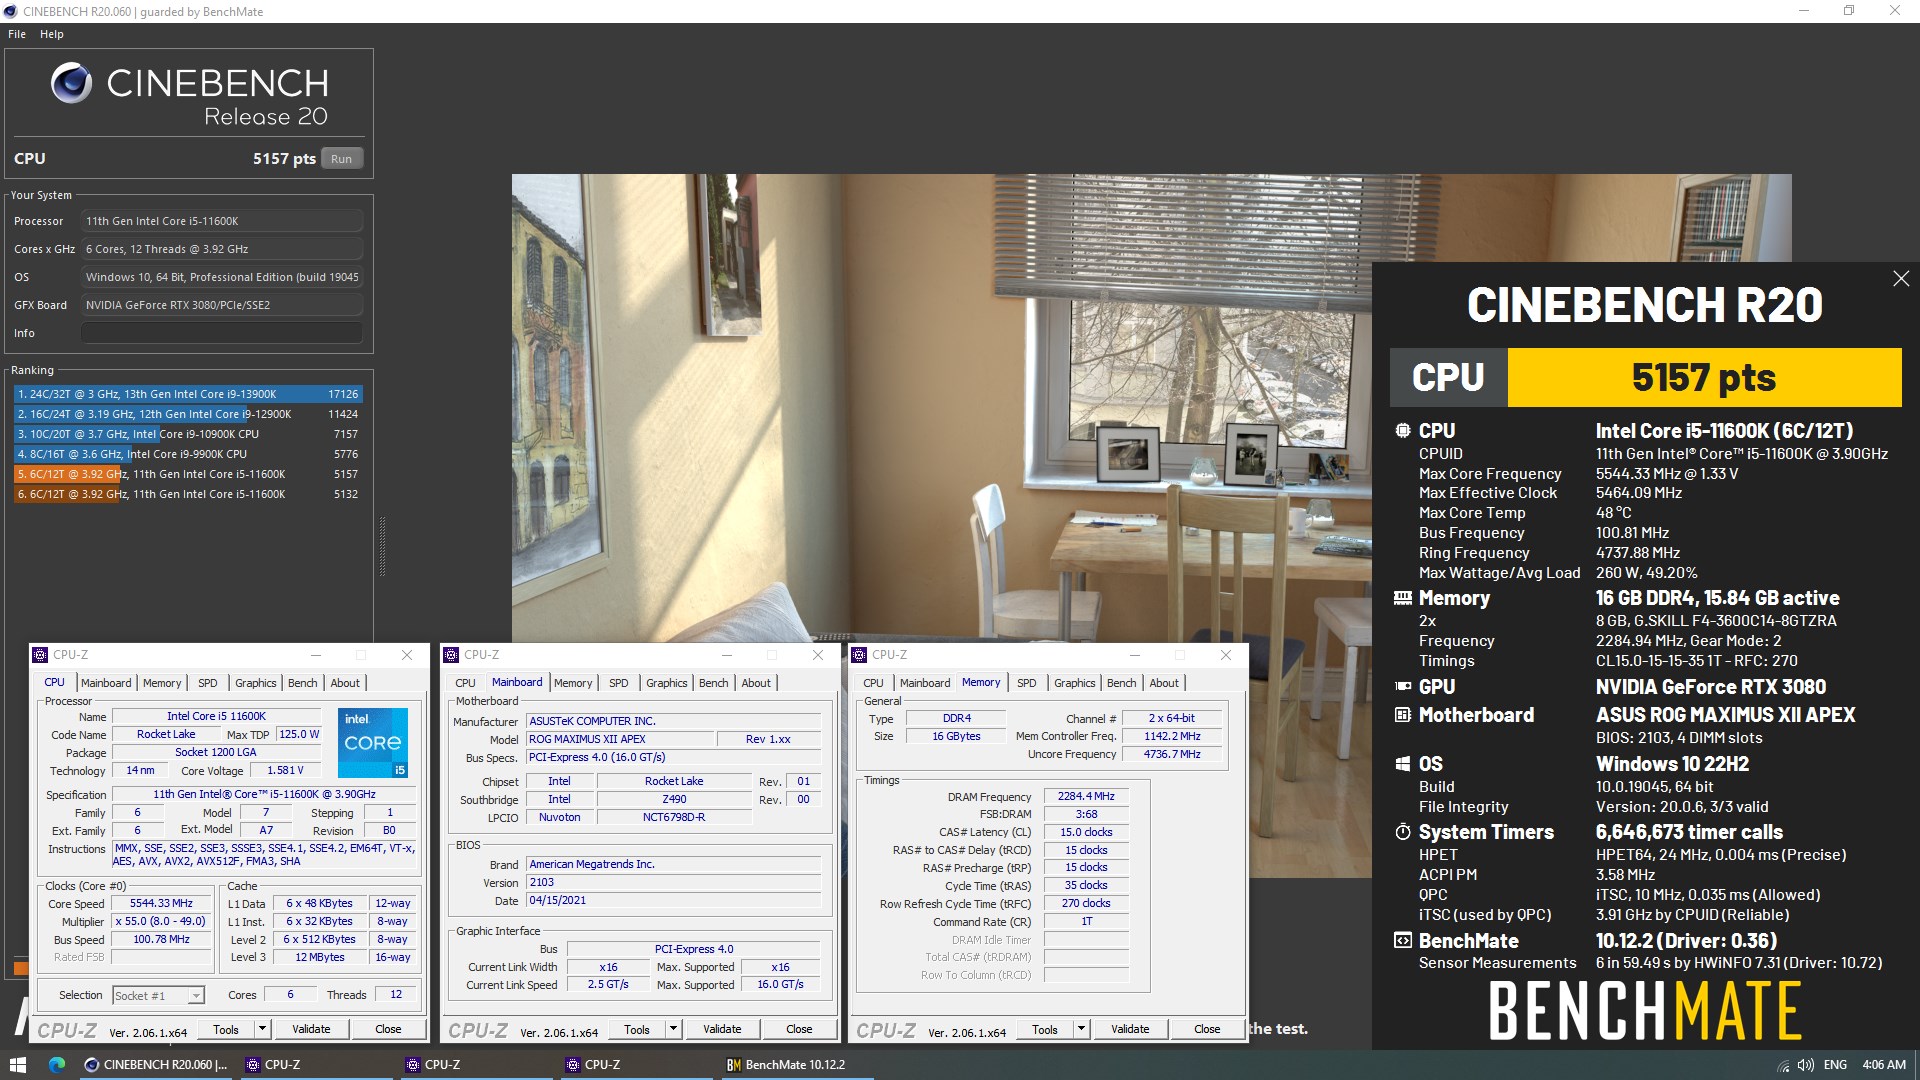1920x1080 pixels.
Task: Activate the first CPU-Z taskbar button
Action: click(x=318, y=1065)
